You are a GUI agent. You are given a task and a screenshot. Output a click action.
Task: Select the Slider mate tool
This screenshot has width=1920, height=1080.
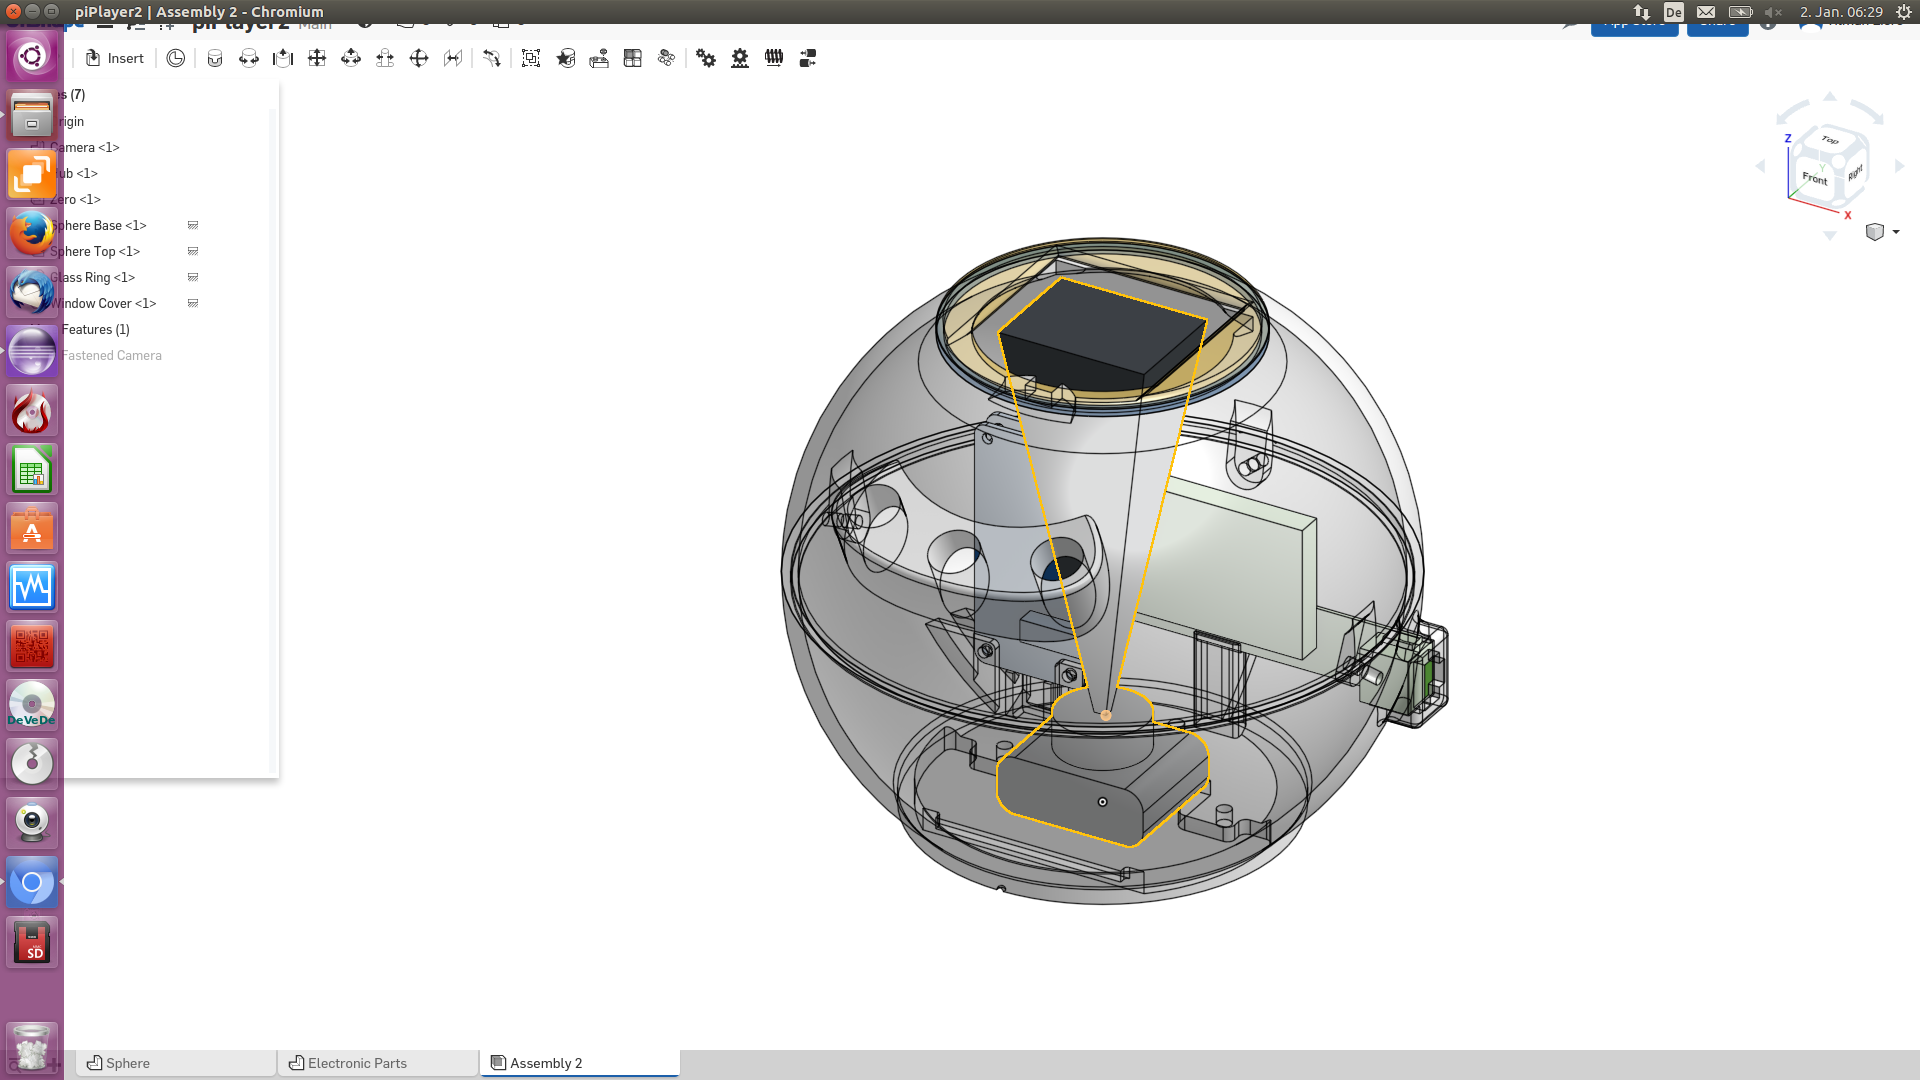[x=283, y=58]
